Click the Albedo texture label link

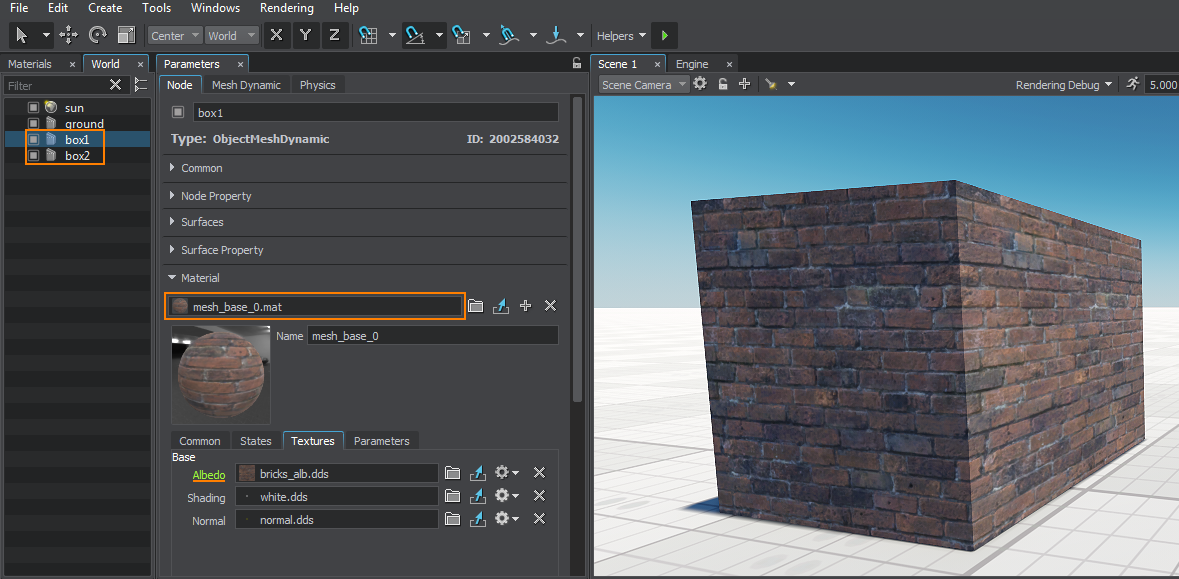[x=209, y=474]
